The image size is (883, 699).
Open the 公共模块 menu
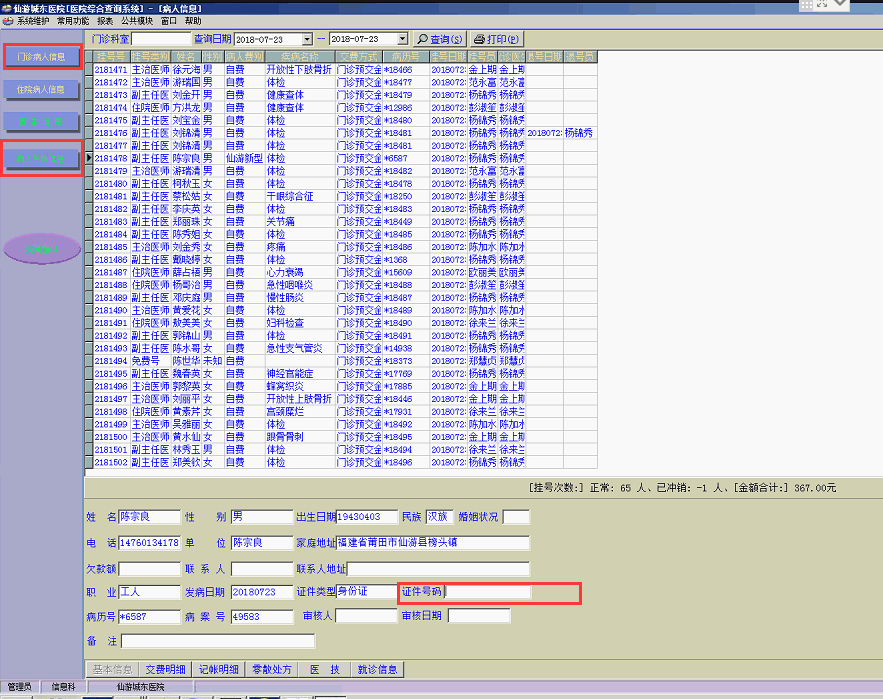pyautogui.click(x=137, y=21)
